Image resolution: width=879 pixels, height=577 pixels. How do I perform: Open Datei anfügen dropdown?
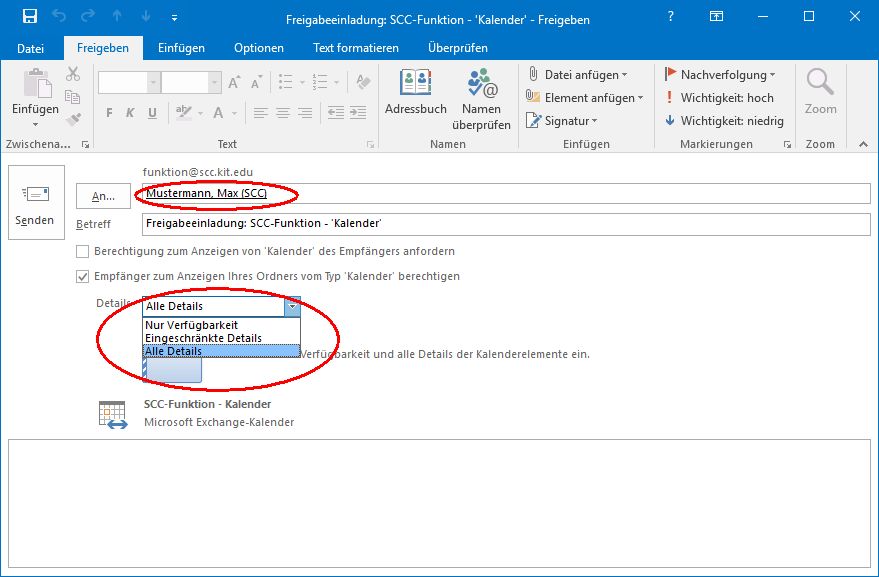pyautogui.click(x=577, y=75)
